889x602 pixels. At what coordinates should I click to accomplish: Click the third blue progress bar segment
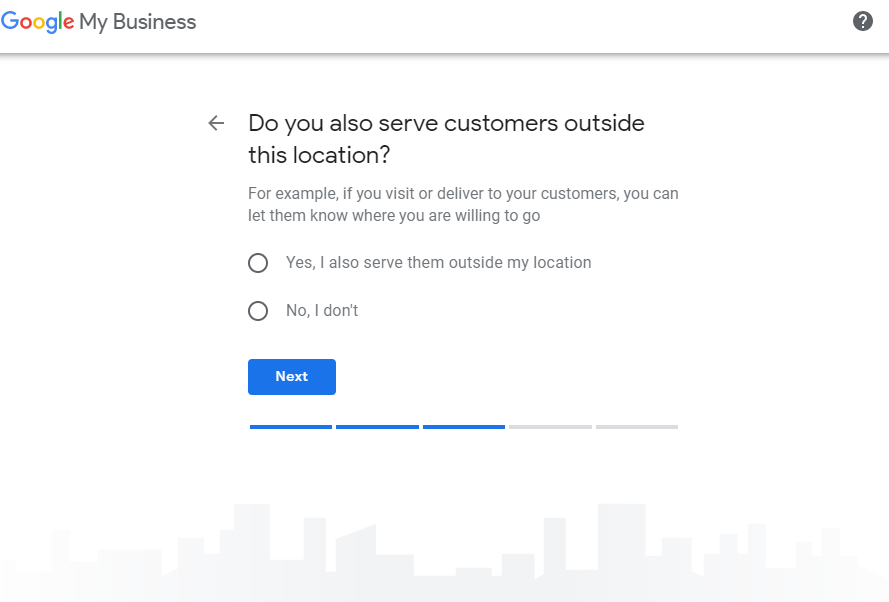click(464, 427)
